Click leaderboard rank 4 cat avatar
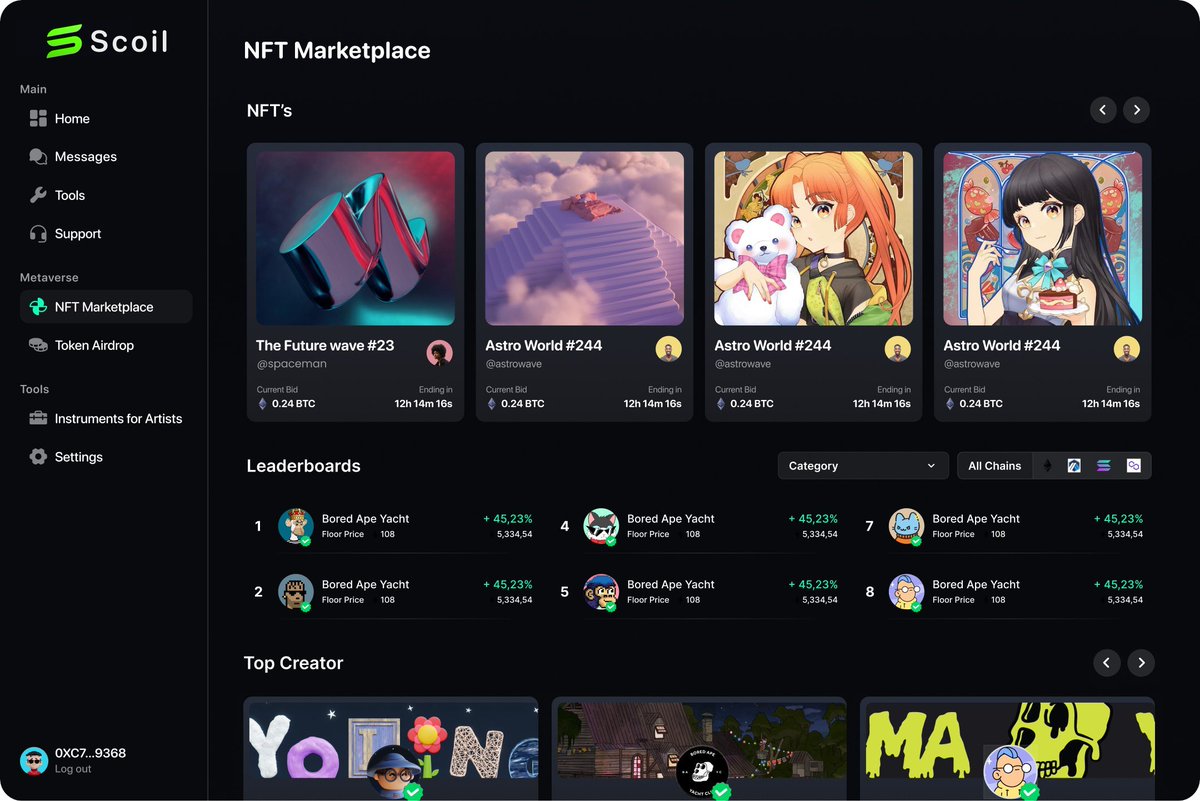This screenshot has height=801, width=1200. tap(602, 526)
